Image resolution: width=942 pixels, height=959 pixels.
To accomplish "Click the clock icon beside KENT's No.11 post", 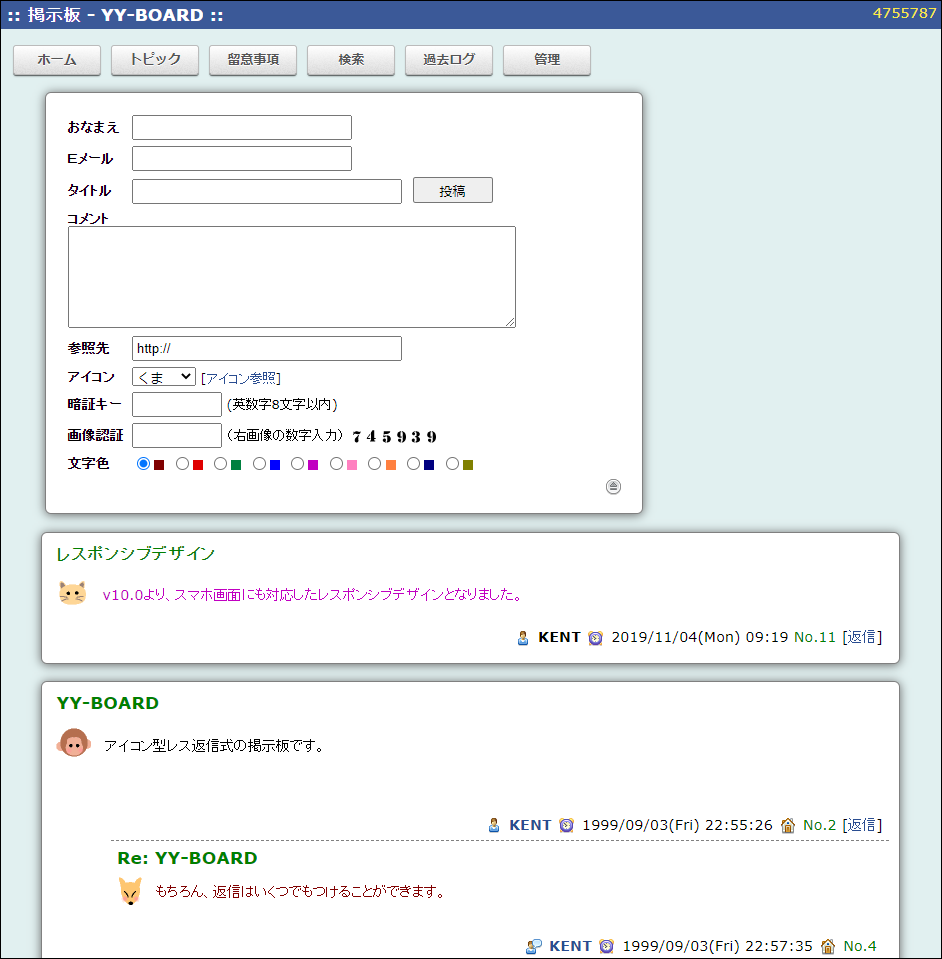I will [x=595, y=637].
